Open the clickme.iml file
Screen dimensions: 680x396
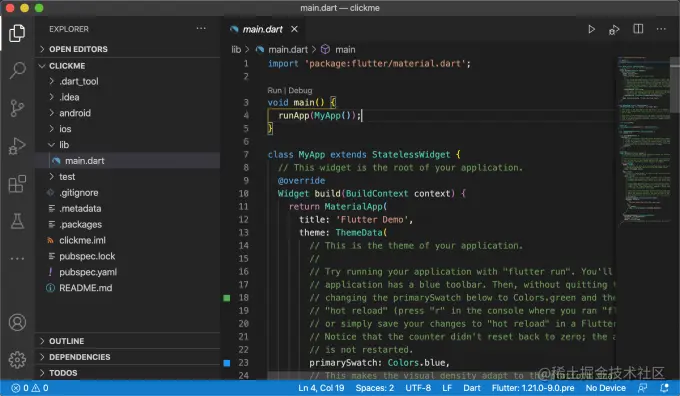[x=128, y=240]
